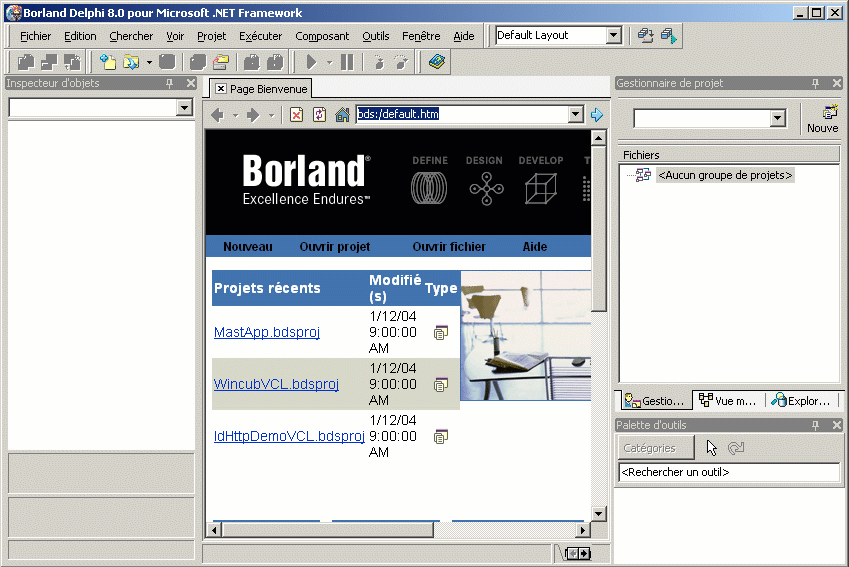Go back with the browser Back arrow

[218, 115]
